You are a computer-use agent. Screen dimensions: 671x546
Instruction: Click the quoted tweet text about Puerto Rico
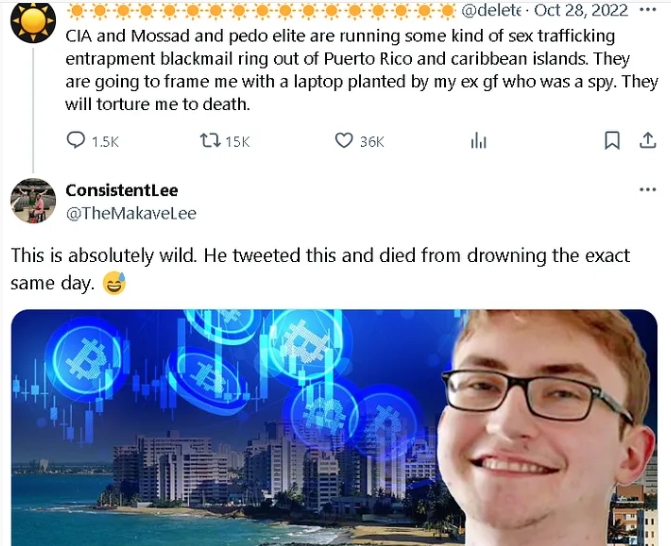click(x=362, y=70)
